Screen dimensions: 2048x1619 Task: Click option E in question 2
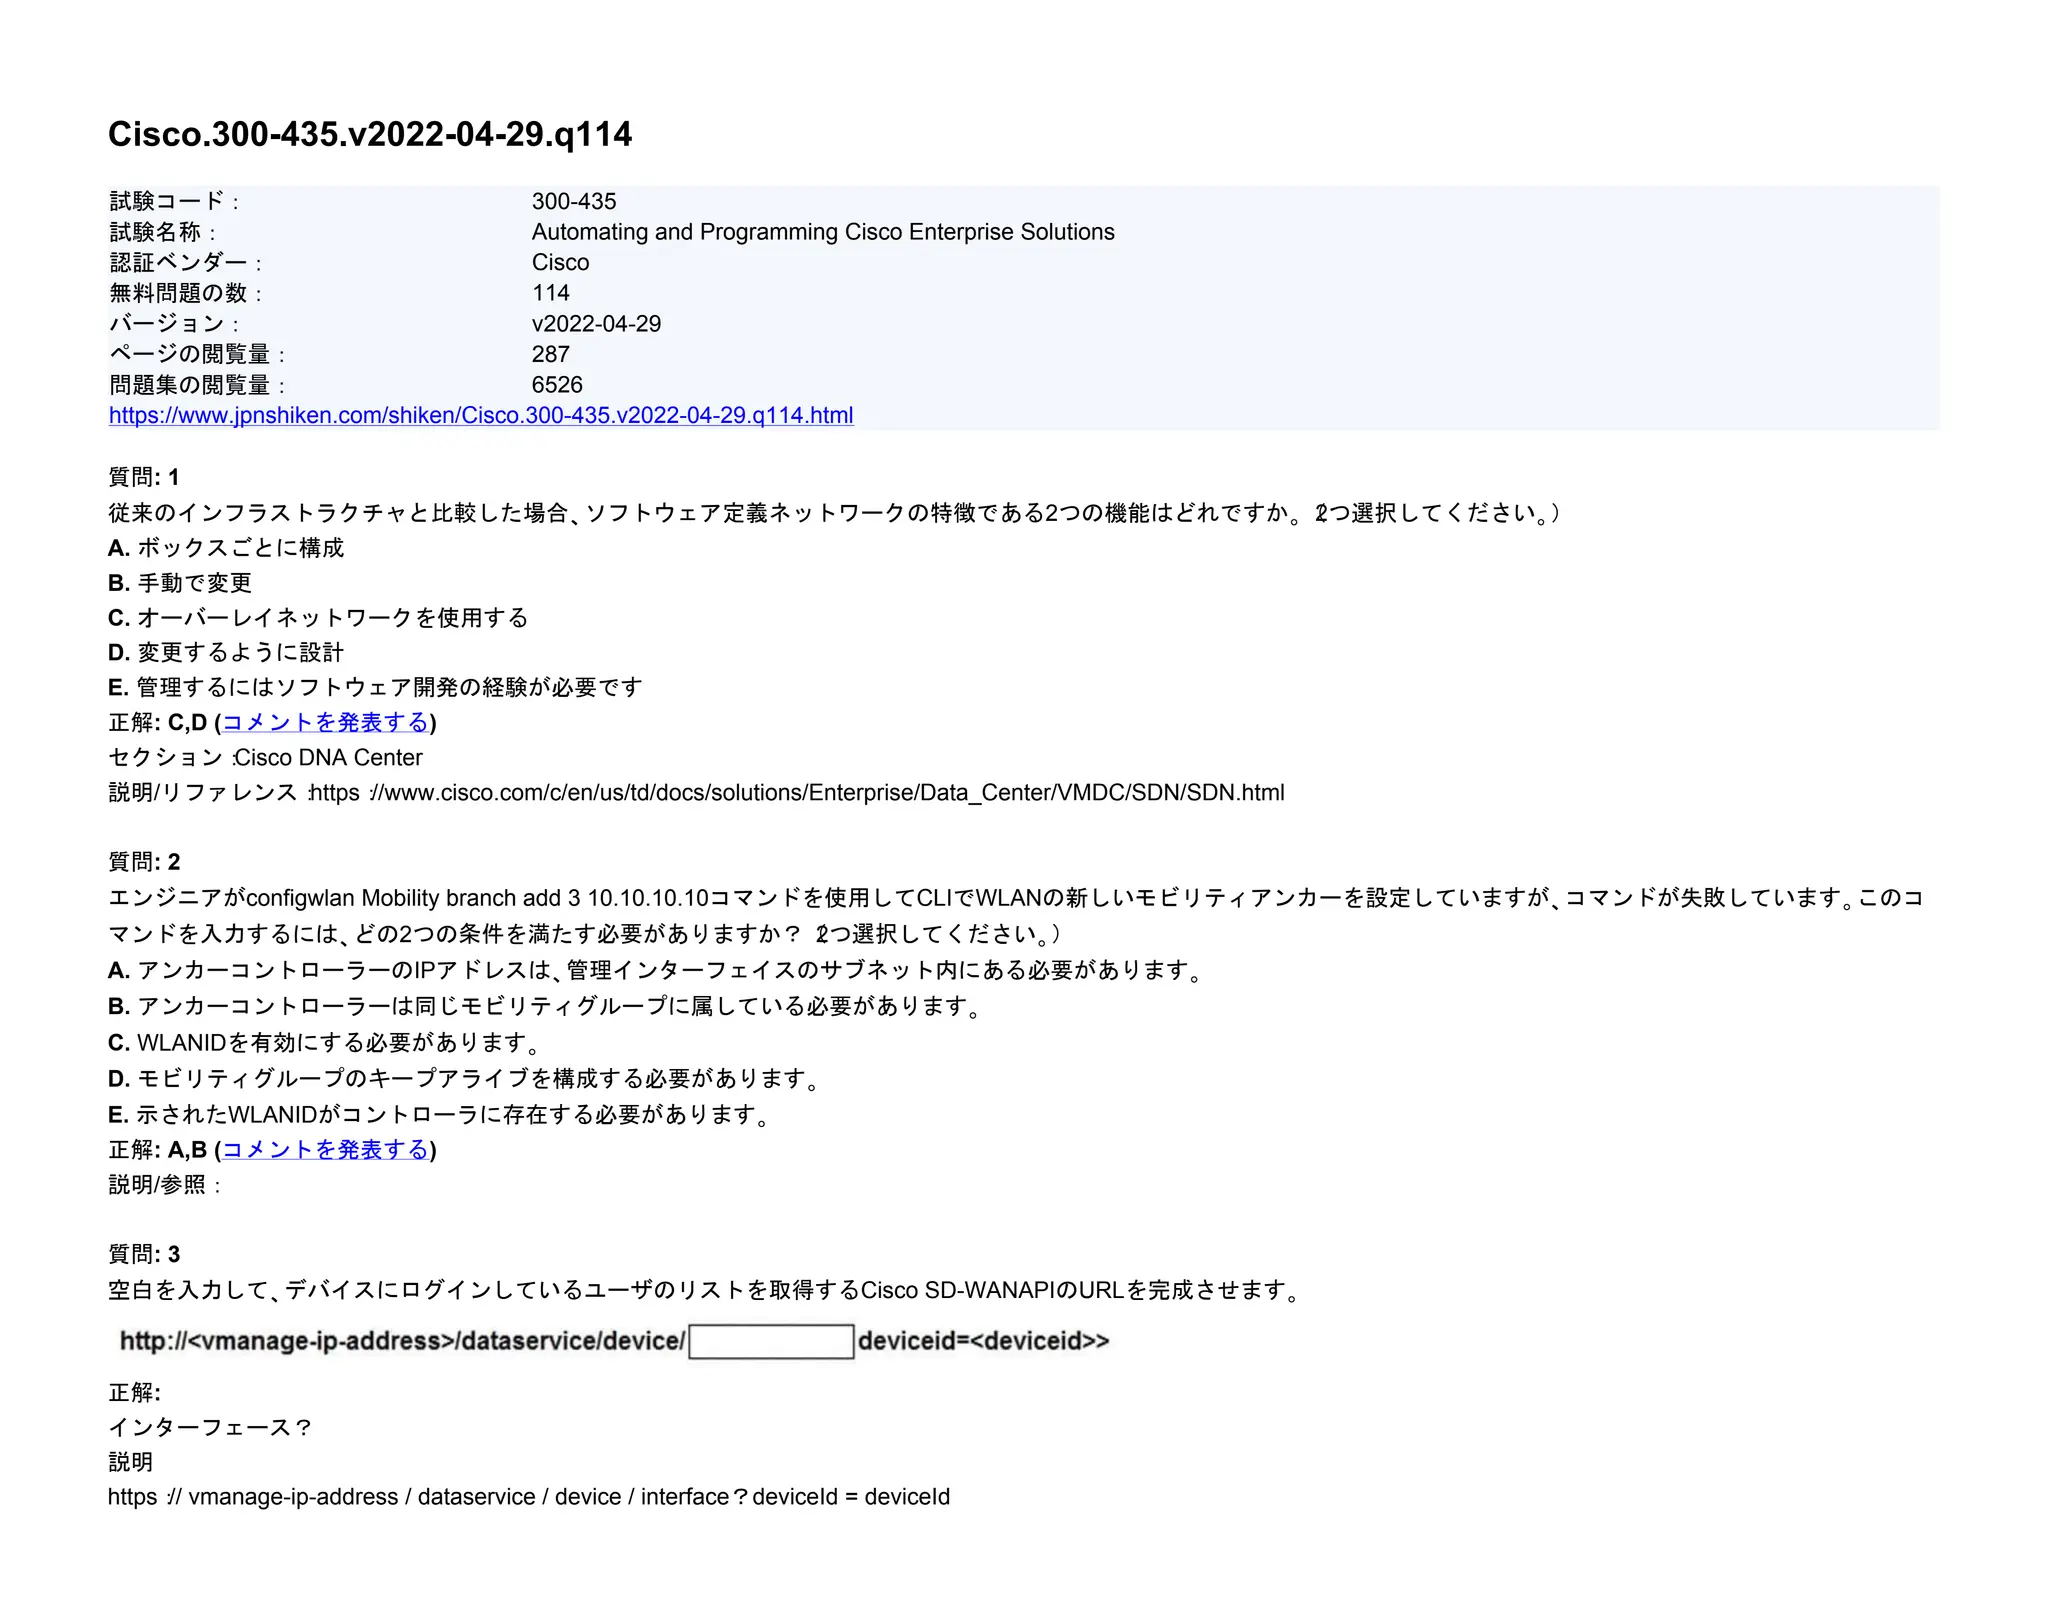click(x=440, y=1114)
